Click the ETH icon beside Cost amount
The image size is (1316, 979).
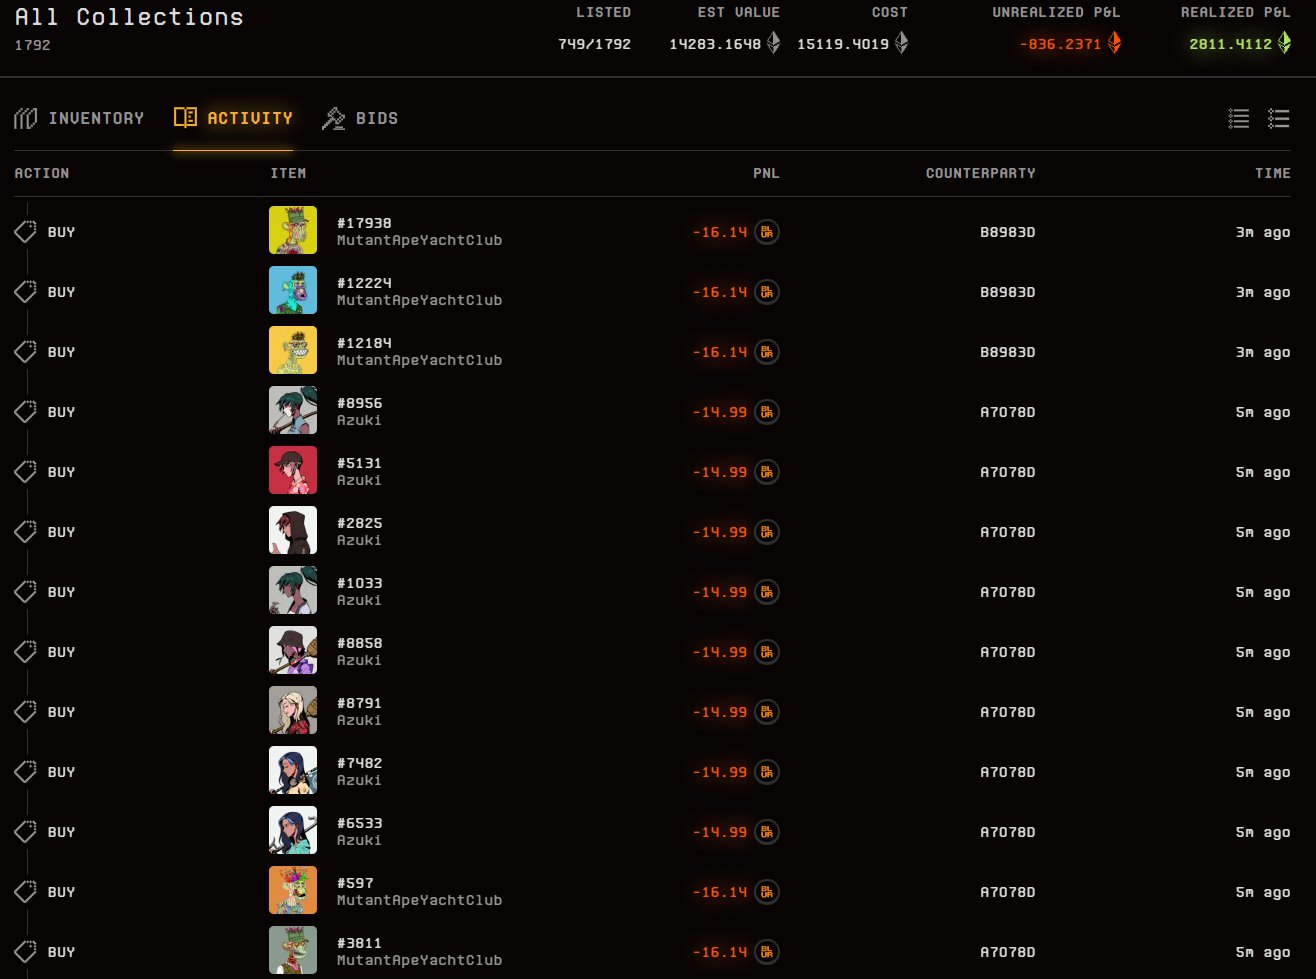tap(902, 43)
